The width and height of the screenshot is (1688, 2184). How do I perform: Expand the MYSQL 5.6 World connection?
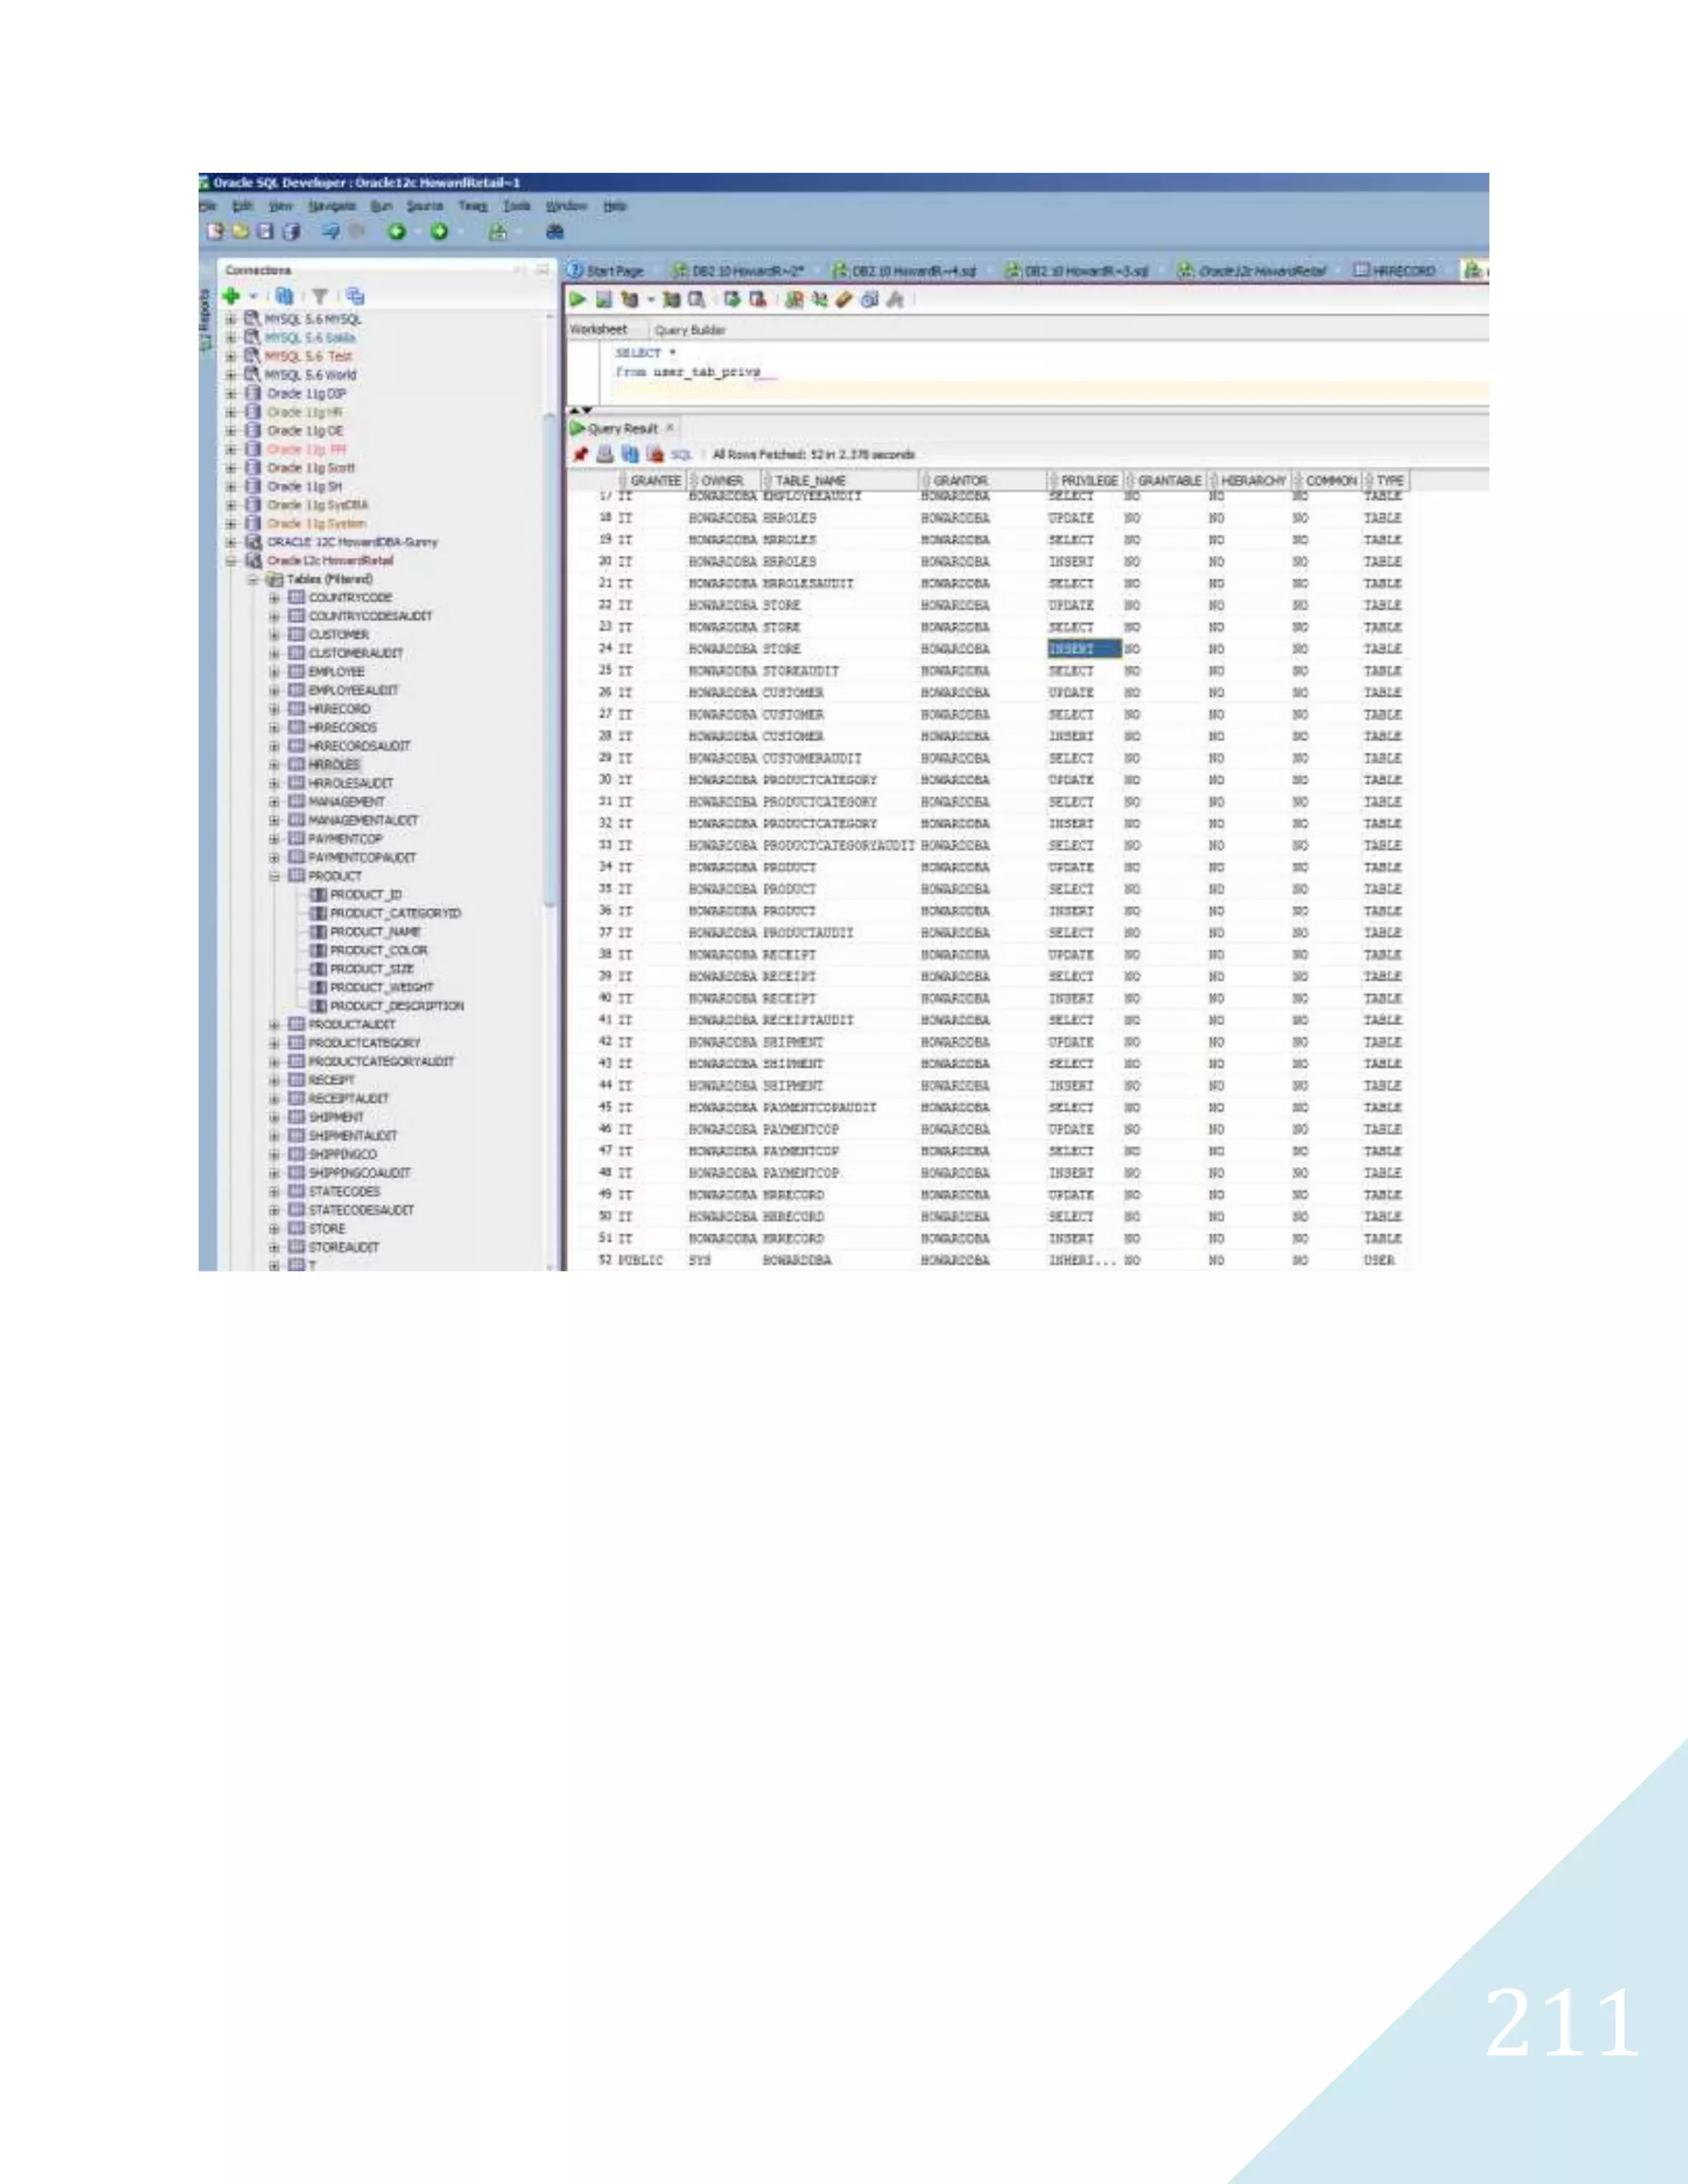231,375
